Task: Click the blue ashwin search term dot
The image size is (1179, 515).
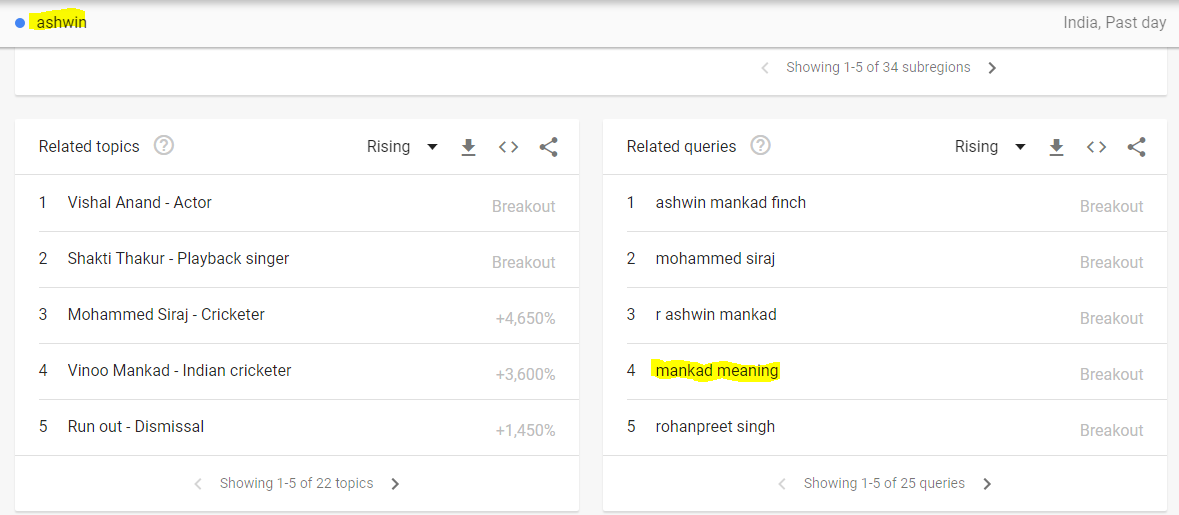Action: [20, 23]
